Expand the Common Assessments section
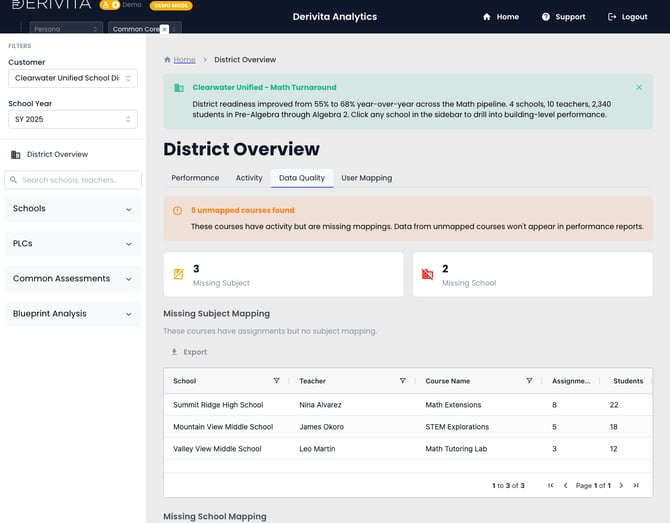This screenshot has height=523, width=670. point(73,279)
